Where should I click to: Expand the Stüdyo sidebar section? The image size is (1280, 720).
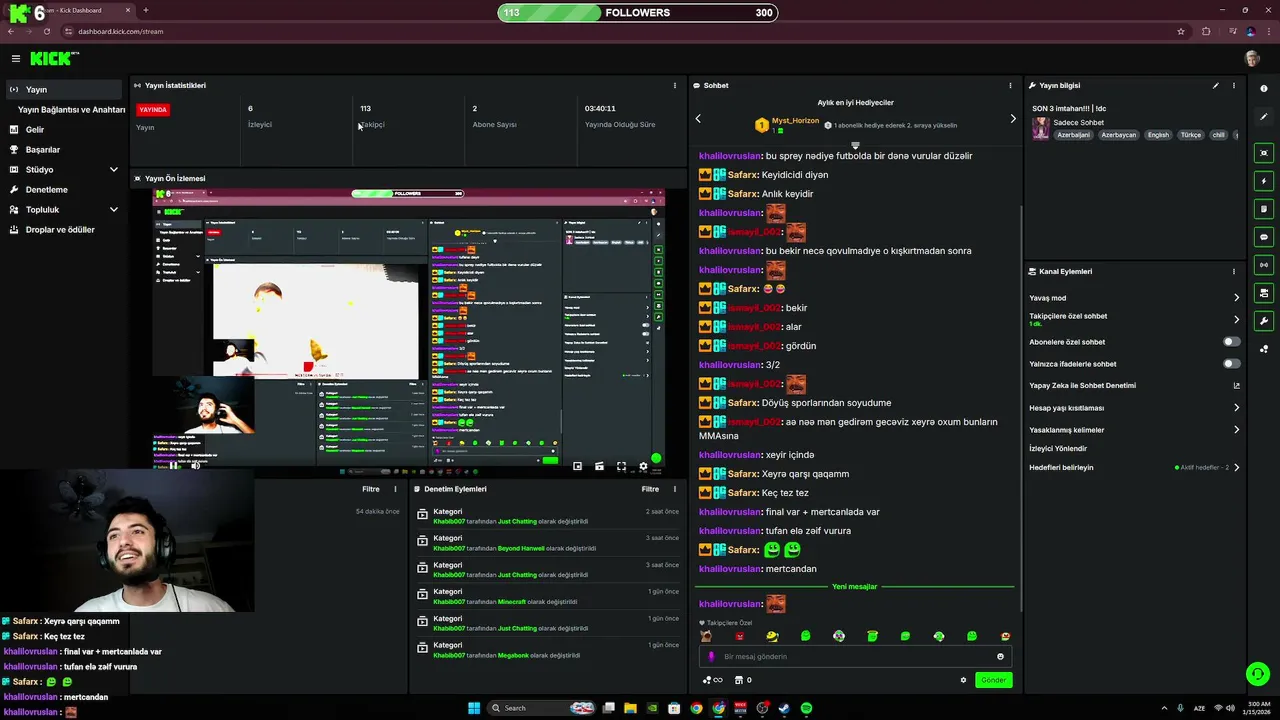tap(64, 169)
